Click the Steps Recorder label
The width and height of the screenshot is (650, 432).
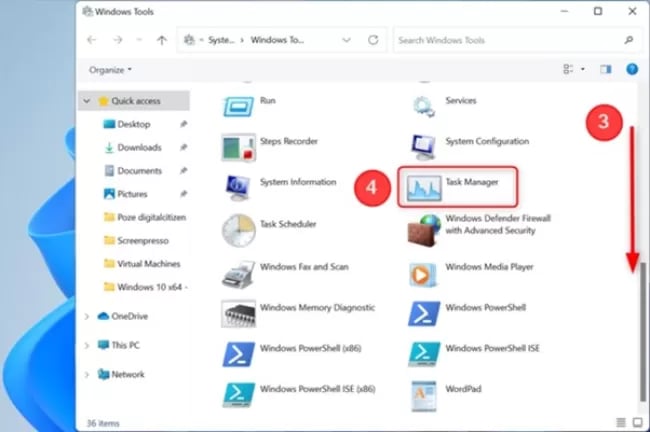point(289,141)
